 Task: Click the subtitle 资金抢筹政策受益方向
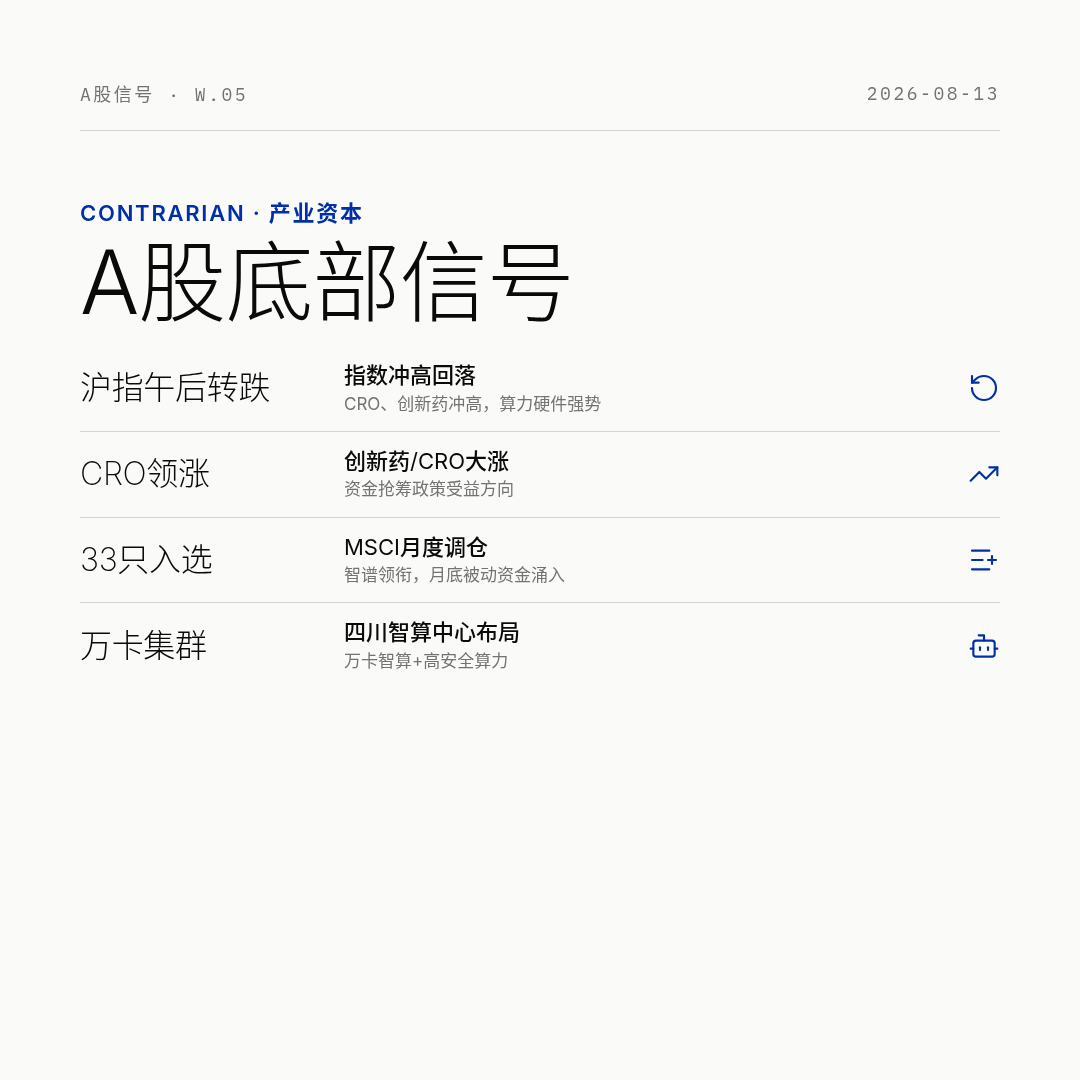tap(429, 489)
